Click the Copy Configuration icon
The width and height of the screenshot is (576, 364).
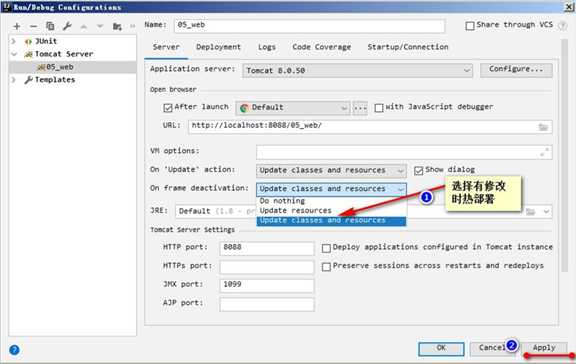(x=50, y=26)
